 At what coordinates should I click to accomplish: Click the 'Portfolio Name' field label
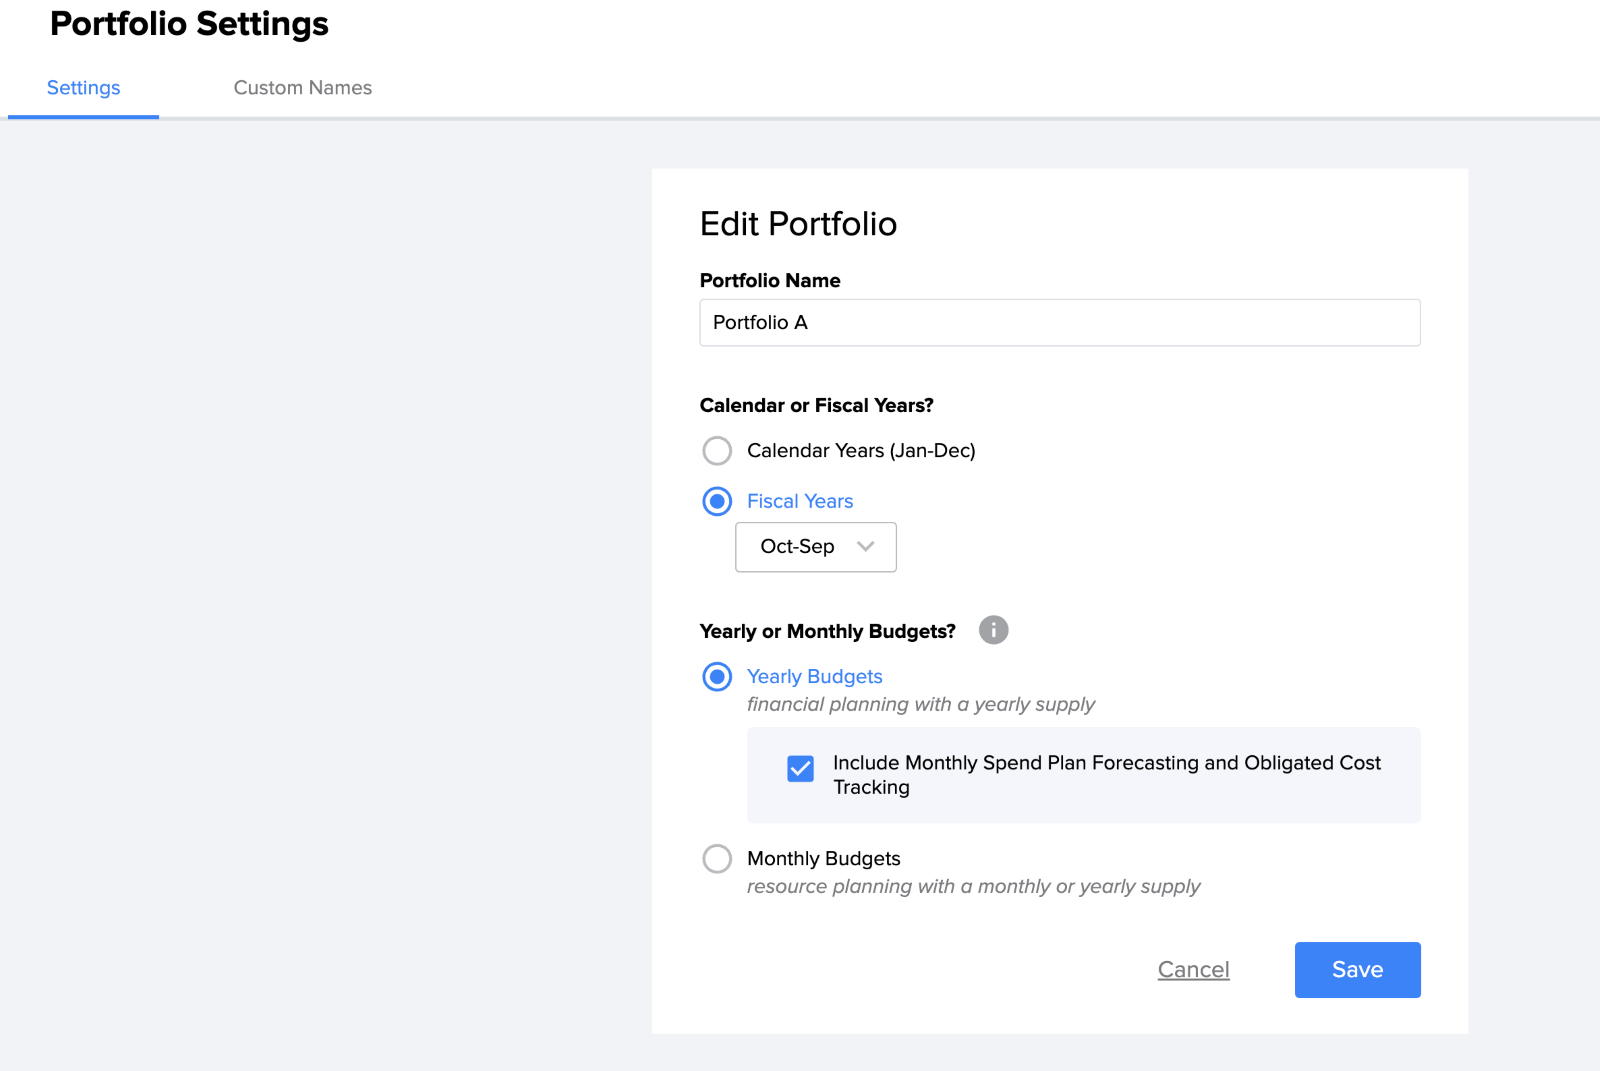coord(770,281)
